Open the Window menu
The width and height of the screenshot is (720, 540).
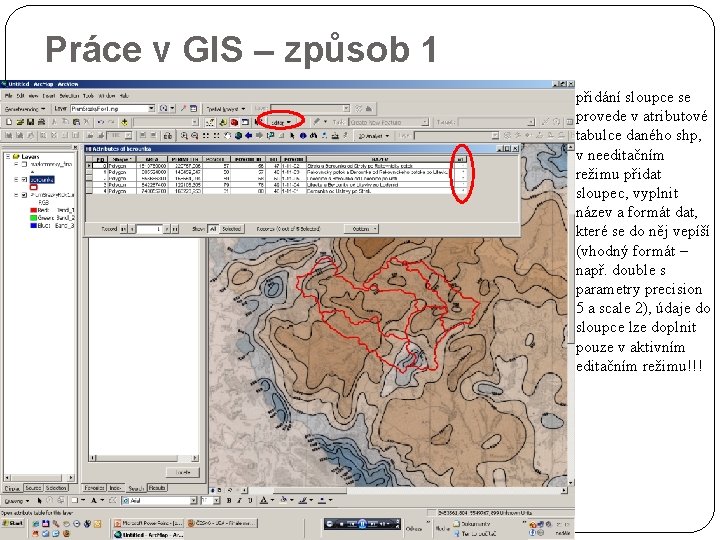pos(107,96)
